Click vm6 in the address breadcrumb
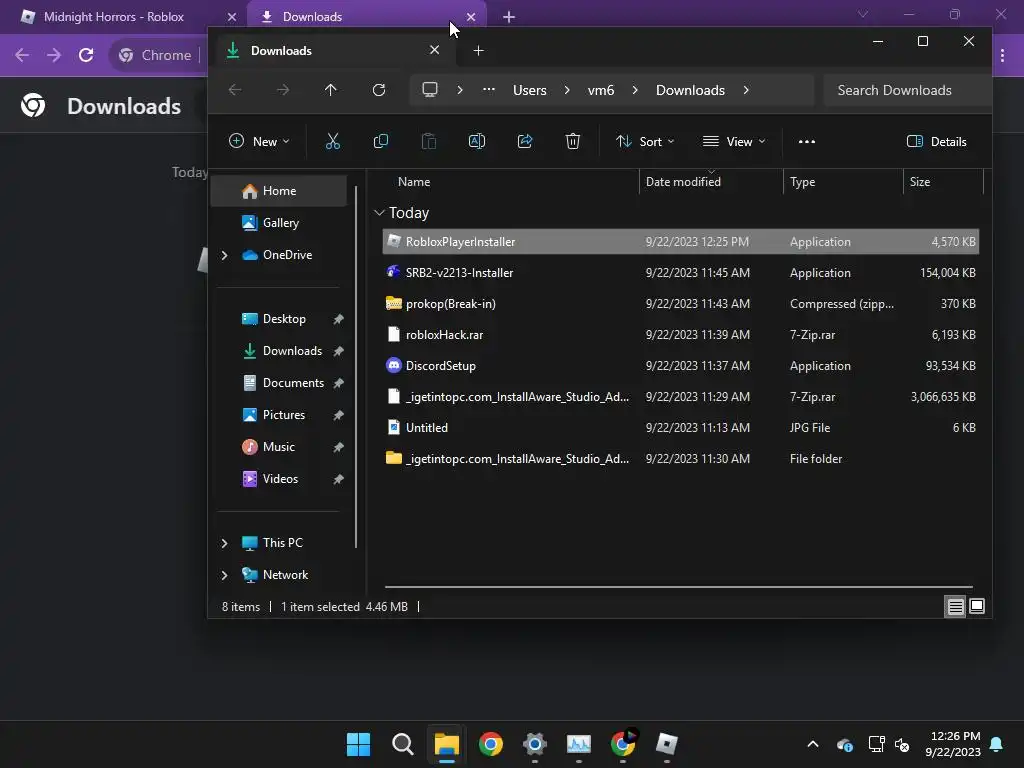Image resolution: width=1024 pixels, height=768 pixels. coord(601,90)
